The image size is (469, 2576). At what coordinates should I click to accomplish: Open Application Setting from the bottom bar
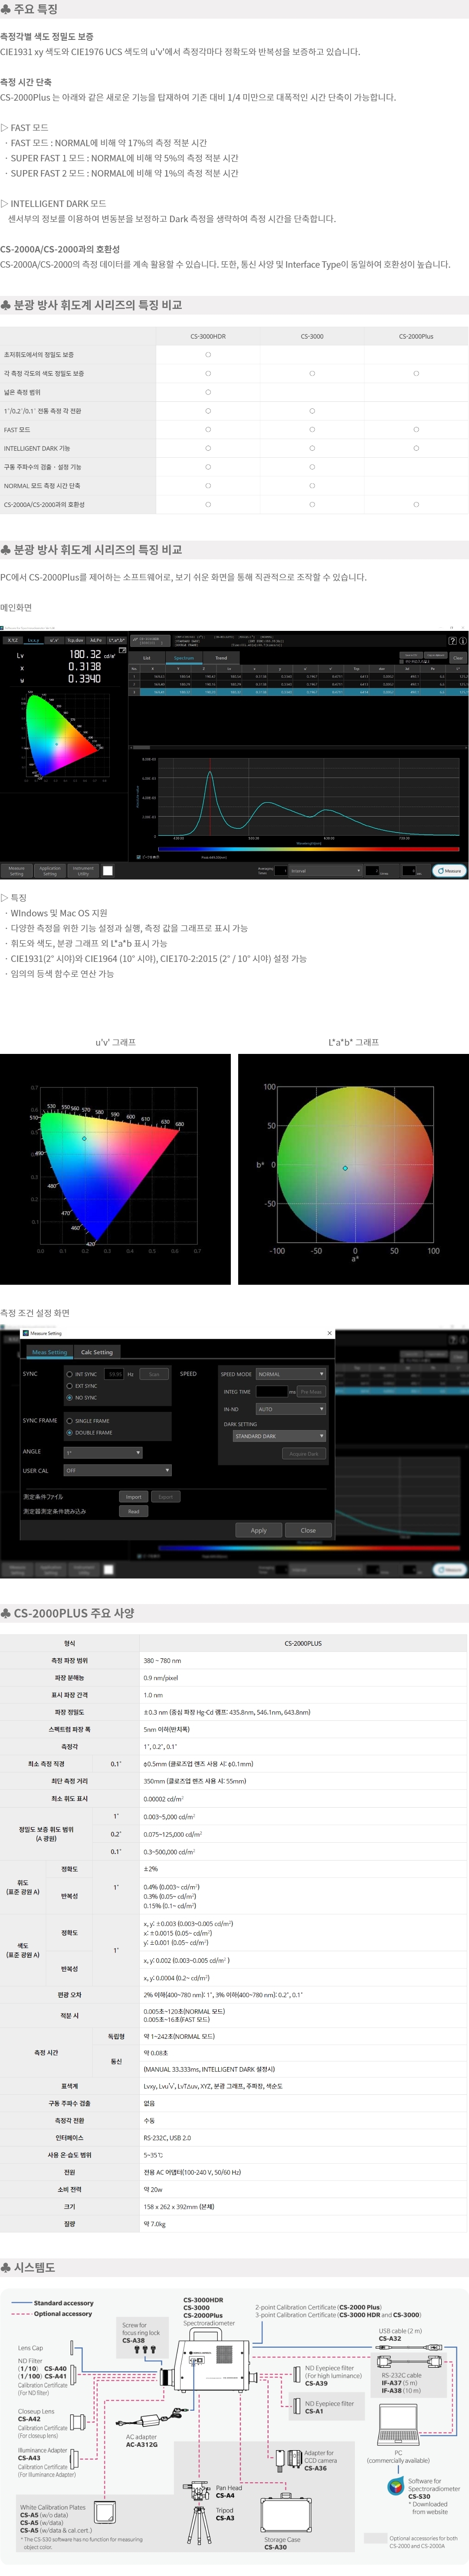[x=50, y=871]
